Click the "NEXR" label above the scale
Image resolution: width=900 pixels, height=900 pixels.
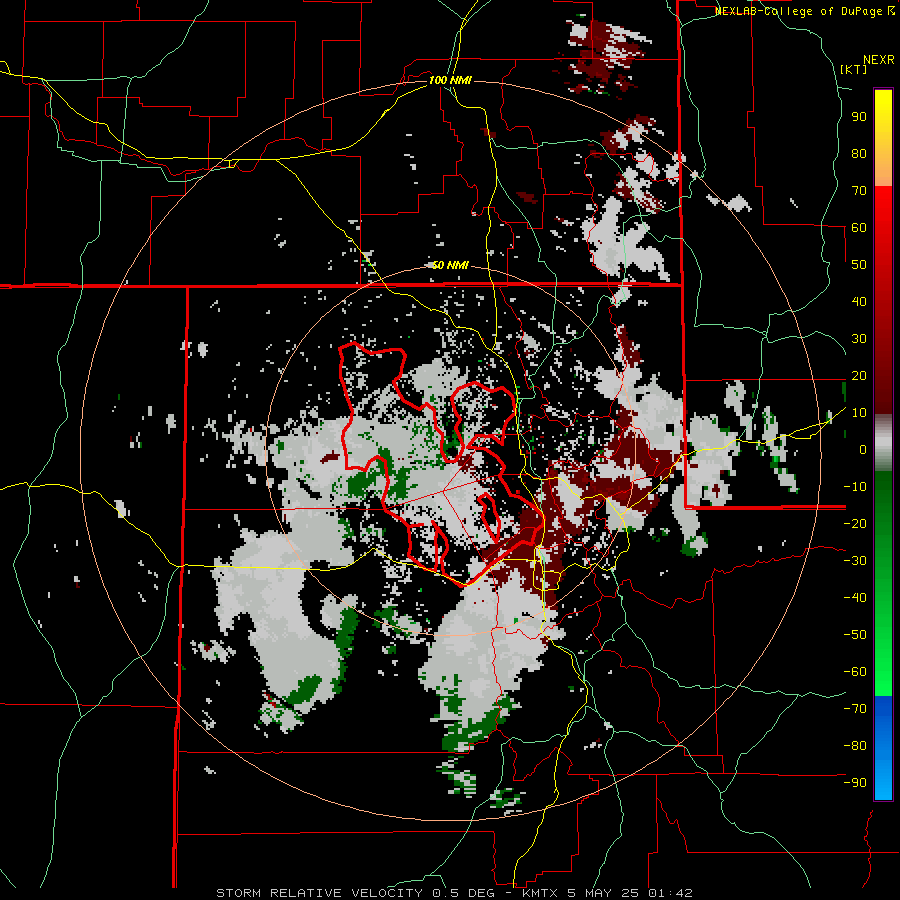[879, 60]
